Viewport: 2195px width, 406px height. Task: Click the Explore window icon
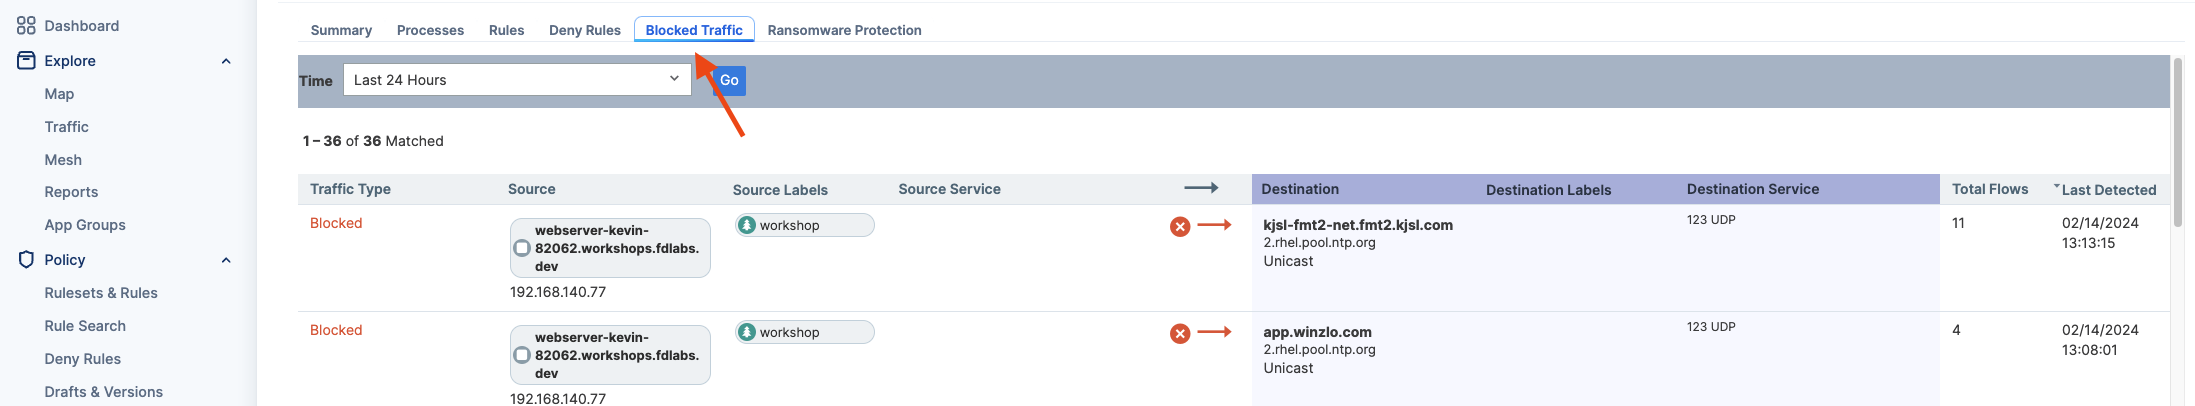pos(26,61)
